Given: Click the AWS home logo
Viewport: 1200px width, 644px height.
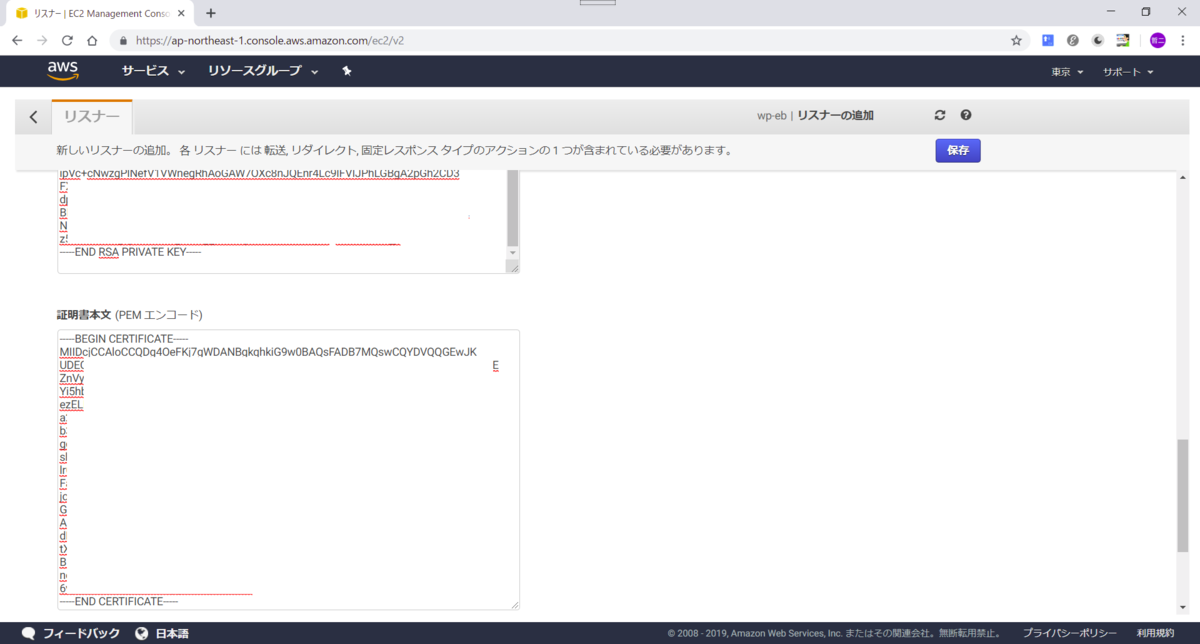Looking at the screenshot, I should point(63,71).
